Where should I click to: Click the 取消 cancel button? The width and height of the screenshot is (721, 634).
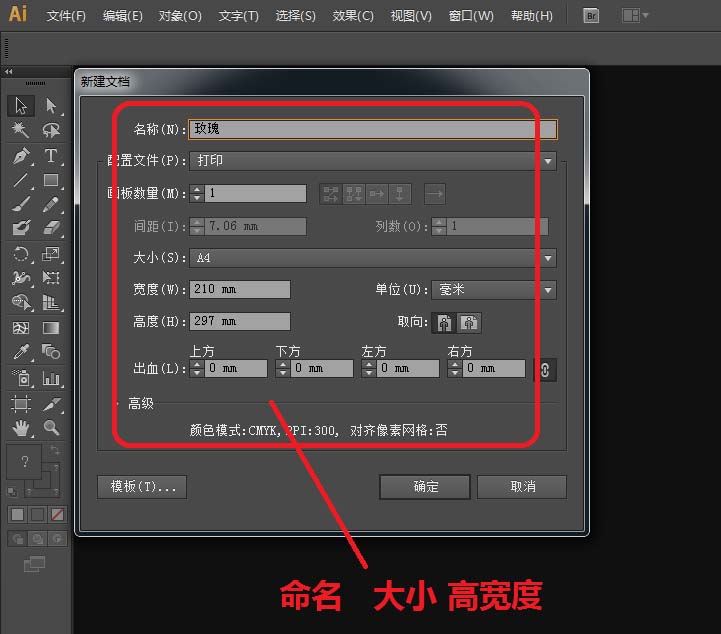[x=522, y=487]
